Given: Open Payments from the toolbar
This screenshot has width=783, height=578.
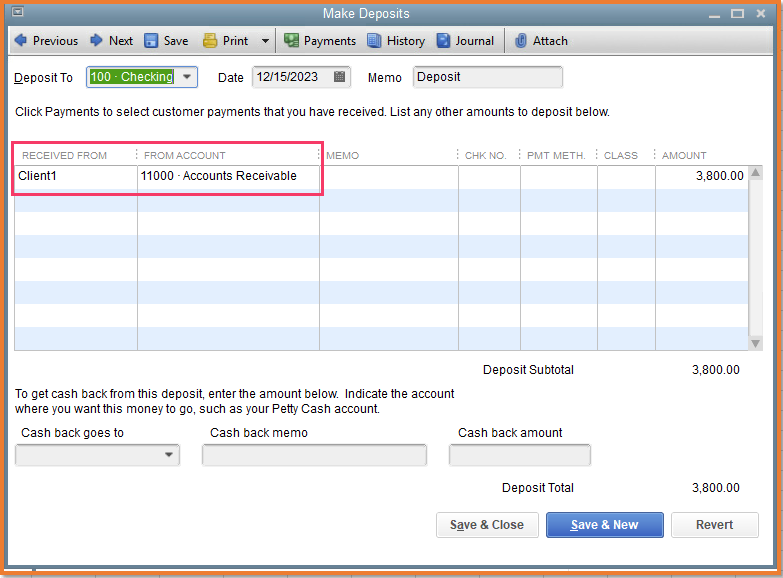Looking at the screenshot, I should point(320,40).
